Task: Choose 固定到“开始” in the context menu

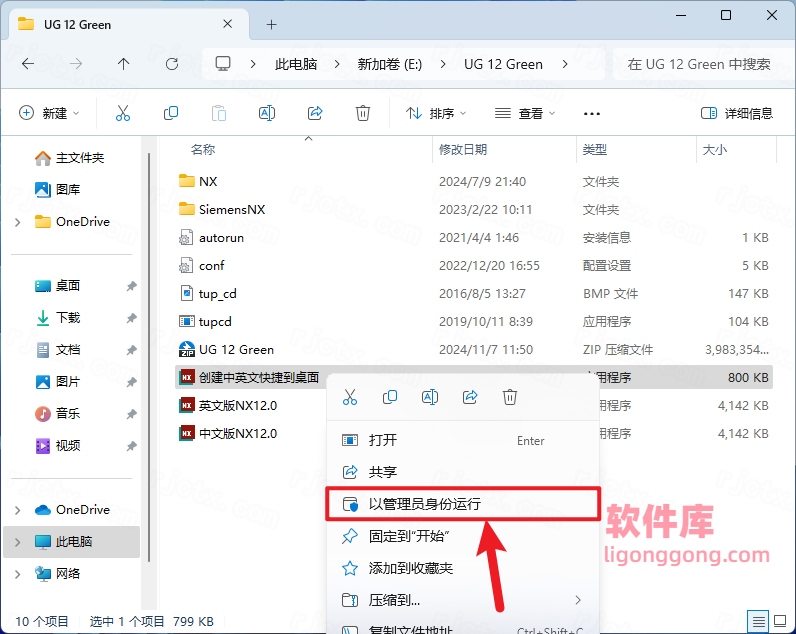Action: coord(462,536)
